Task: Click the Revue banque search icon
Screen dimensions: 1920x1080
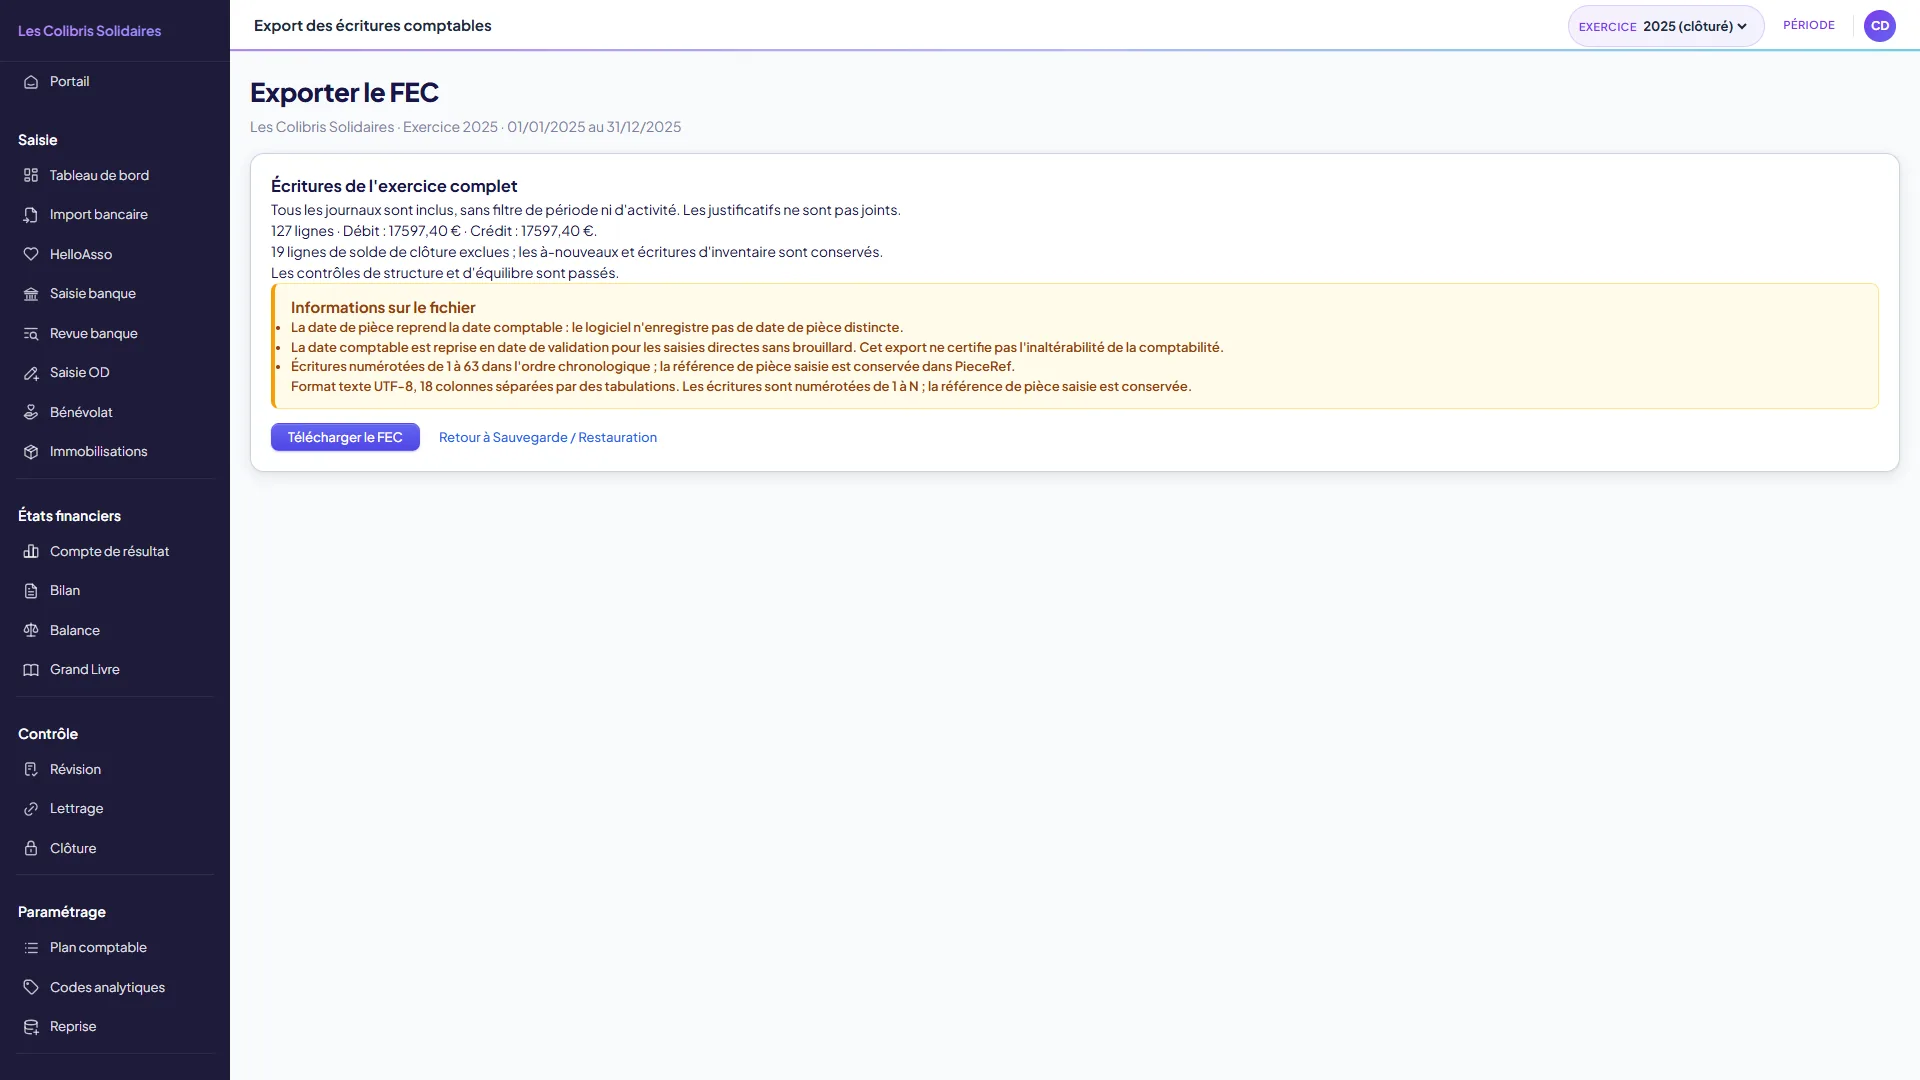Action: tap(31, 334)
